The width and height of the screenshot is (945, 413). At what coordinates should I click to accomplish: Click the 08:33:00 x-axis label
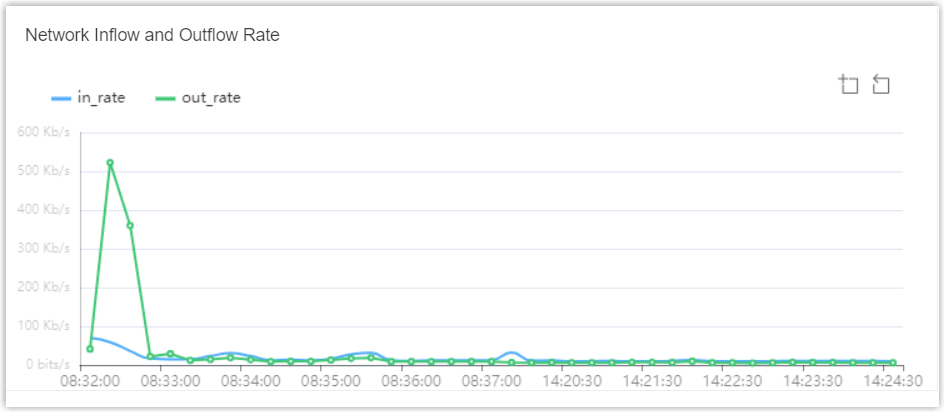coord(170,381)
